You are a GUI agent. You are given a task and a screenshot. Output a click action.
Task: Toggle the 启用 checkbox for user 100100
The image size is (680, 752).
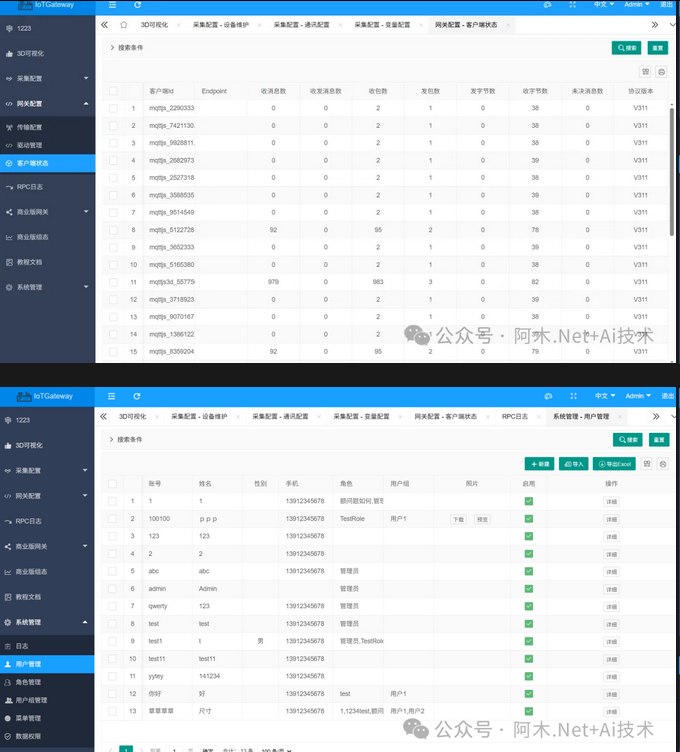[529, 519]
